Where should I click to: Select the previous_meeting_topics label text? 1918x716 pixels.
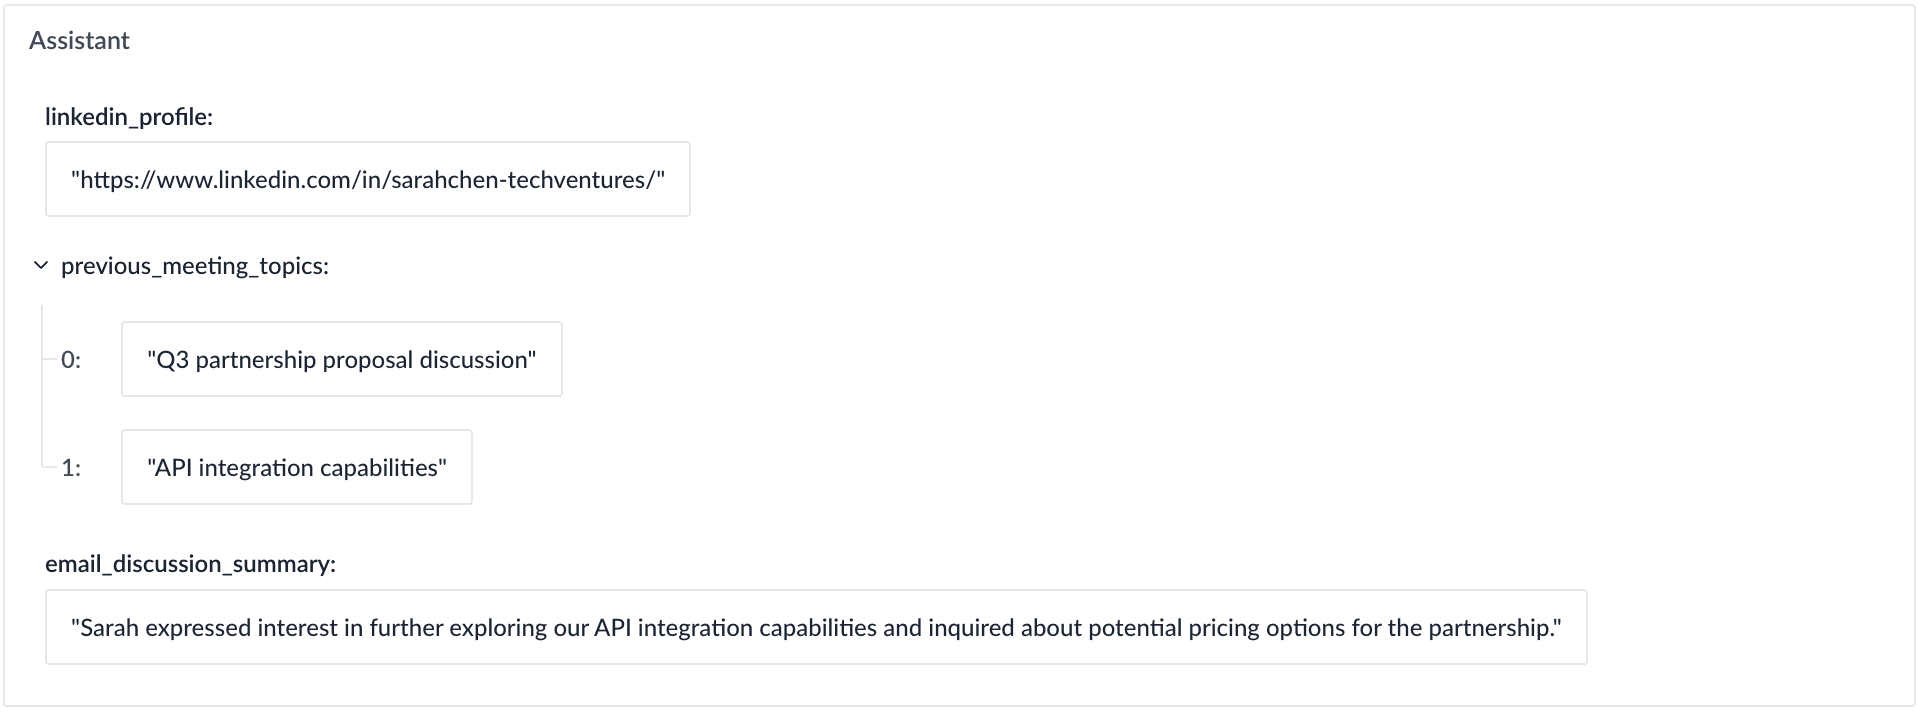[195, 266]
